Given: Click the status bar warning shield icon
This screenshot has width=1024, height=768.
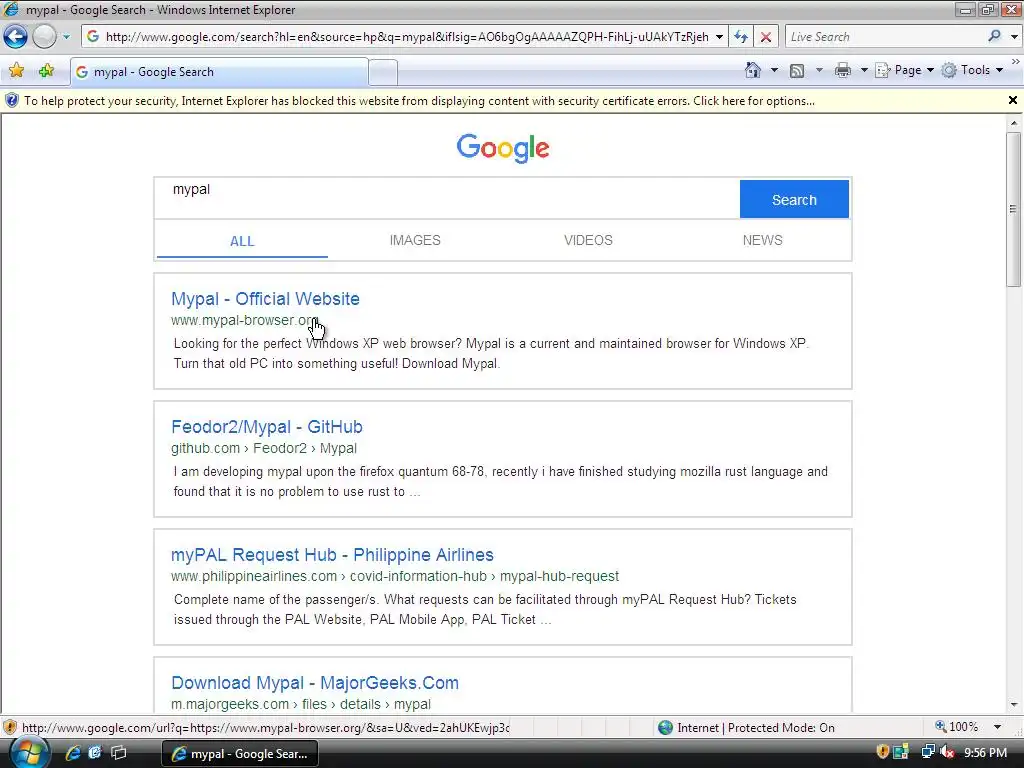Looking at the screenshot, I should point(10,727).
